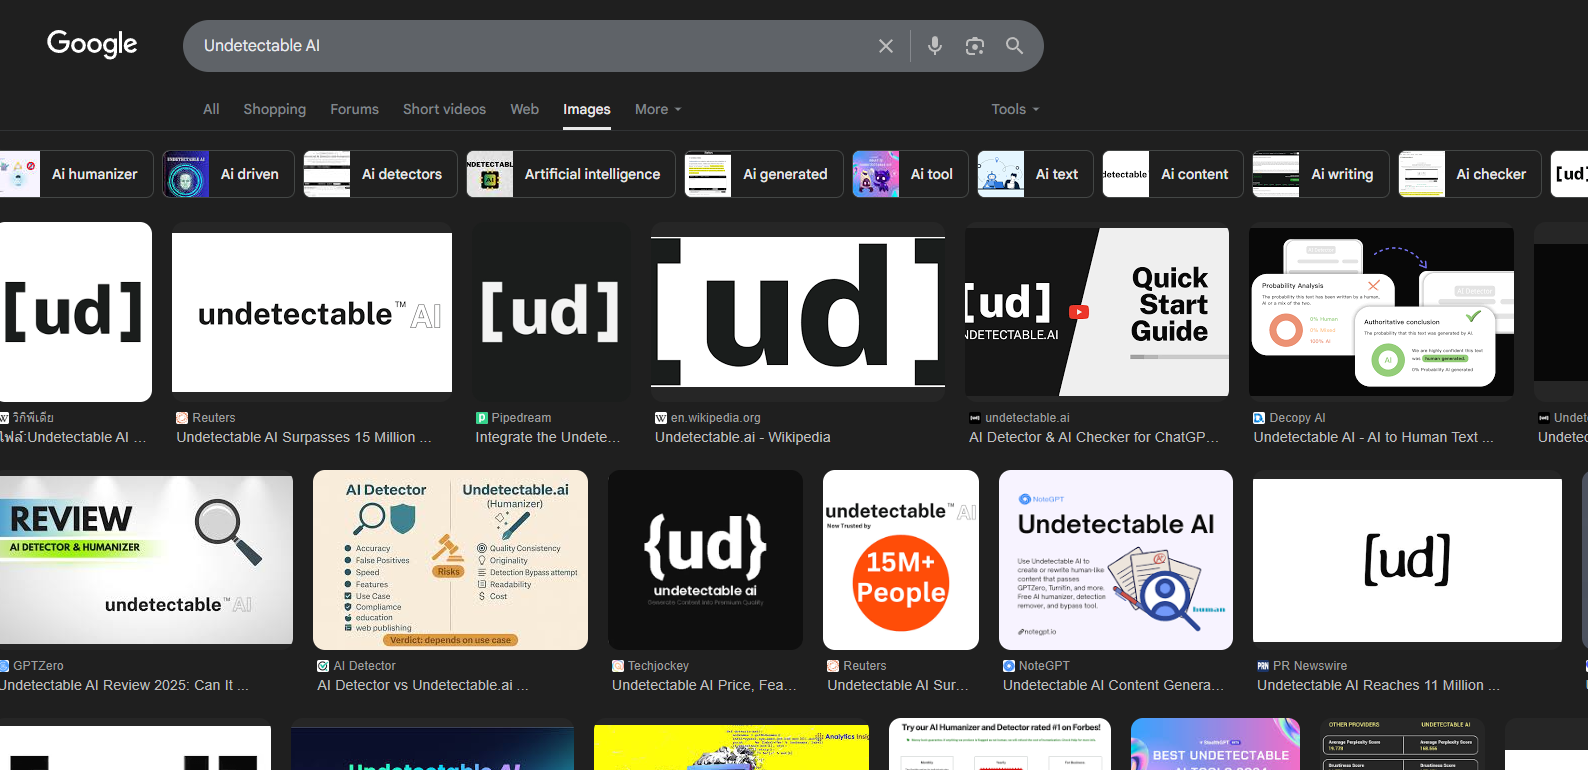Click the Google logo
1588x770 pixels.
tap(92, 44)
